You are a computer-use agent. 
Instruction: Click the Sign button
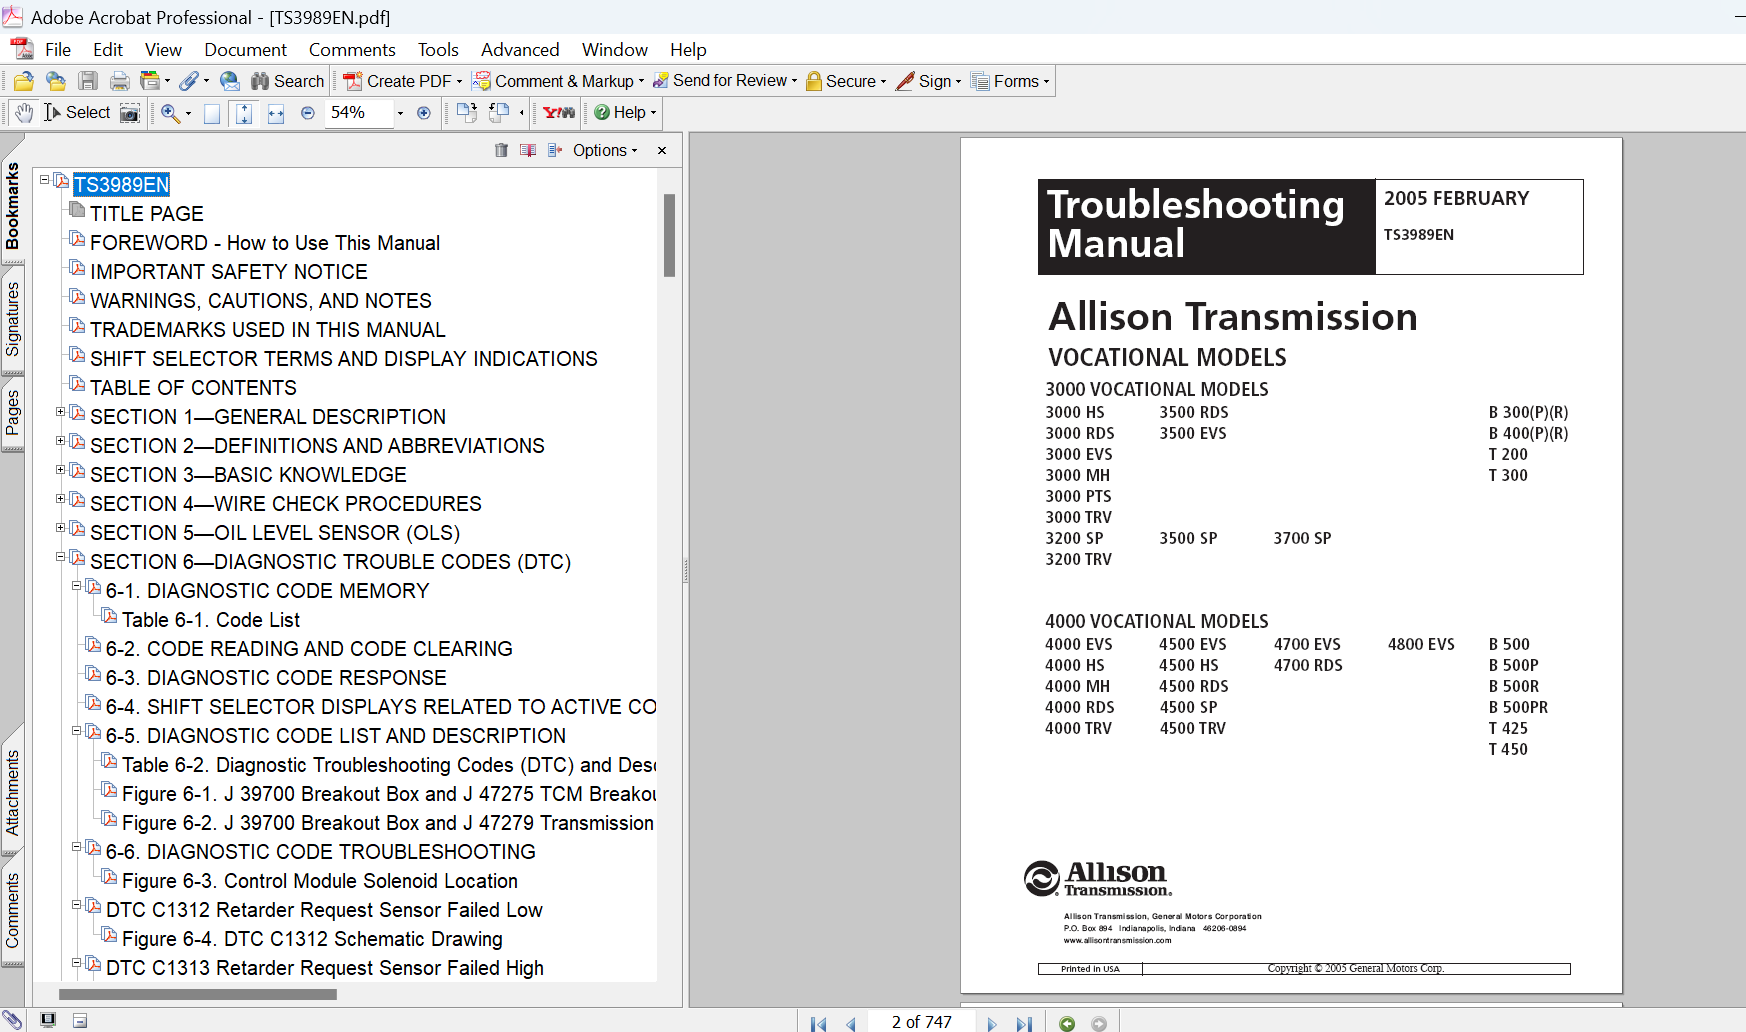(x=929, y=81)
